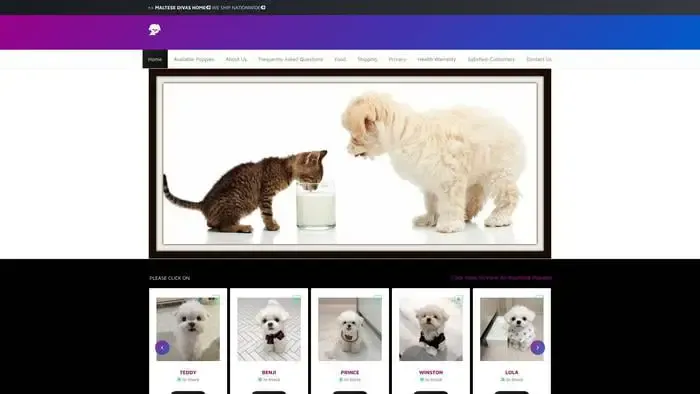Screen dimensions: 700x394
Task: Click the black button under Benji
Action: (x=269, y=392)
